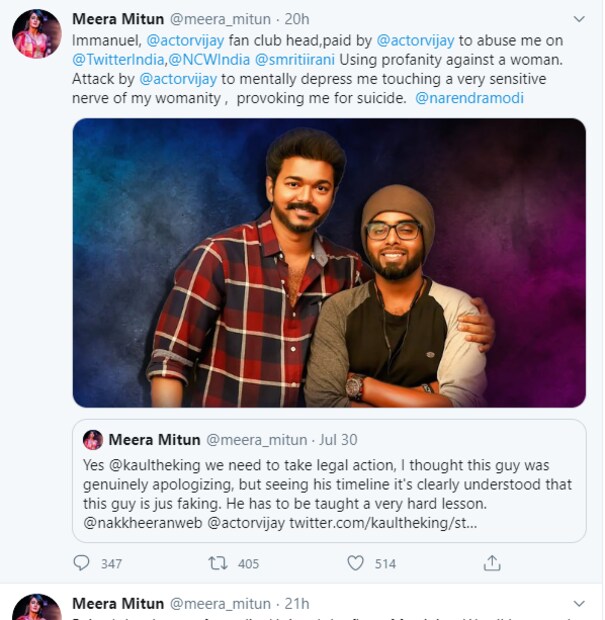Click the 21h timestamp on second tweet
605x620 pixels.
tap(297, 604)
